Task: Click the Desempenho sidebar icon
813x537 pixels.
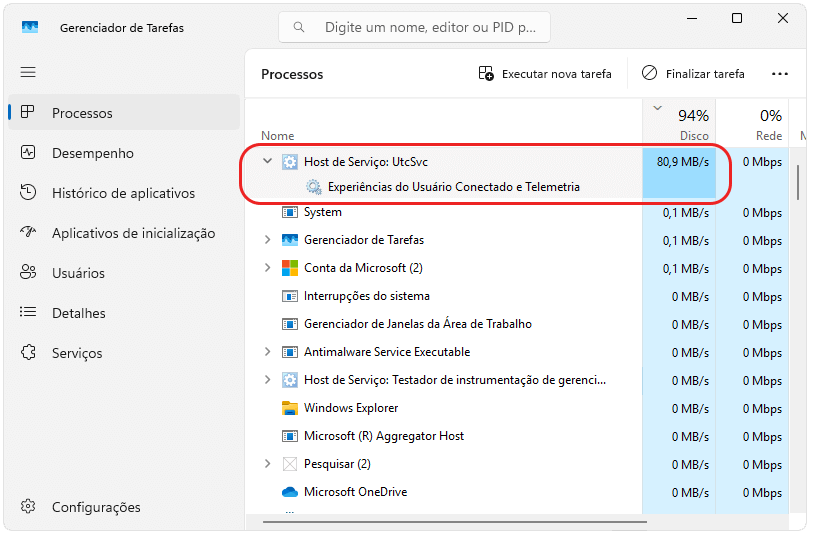Action: (x=27, y=152)
